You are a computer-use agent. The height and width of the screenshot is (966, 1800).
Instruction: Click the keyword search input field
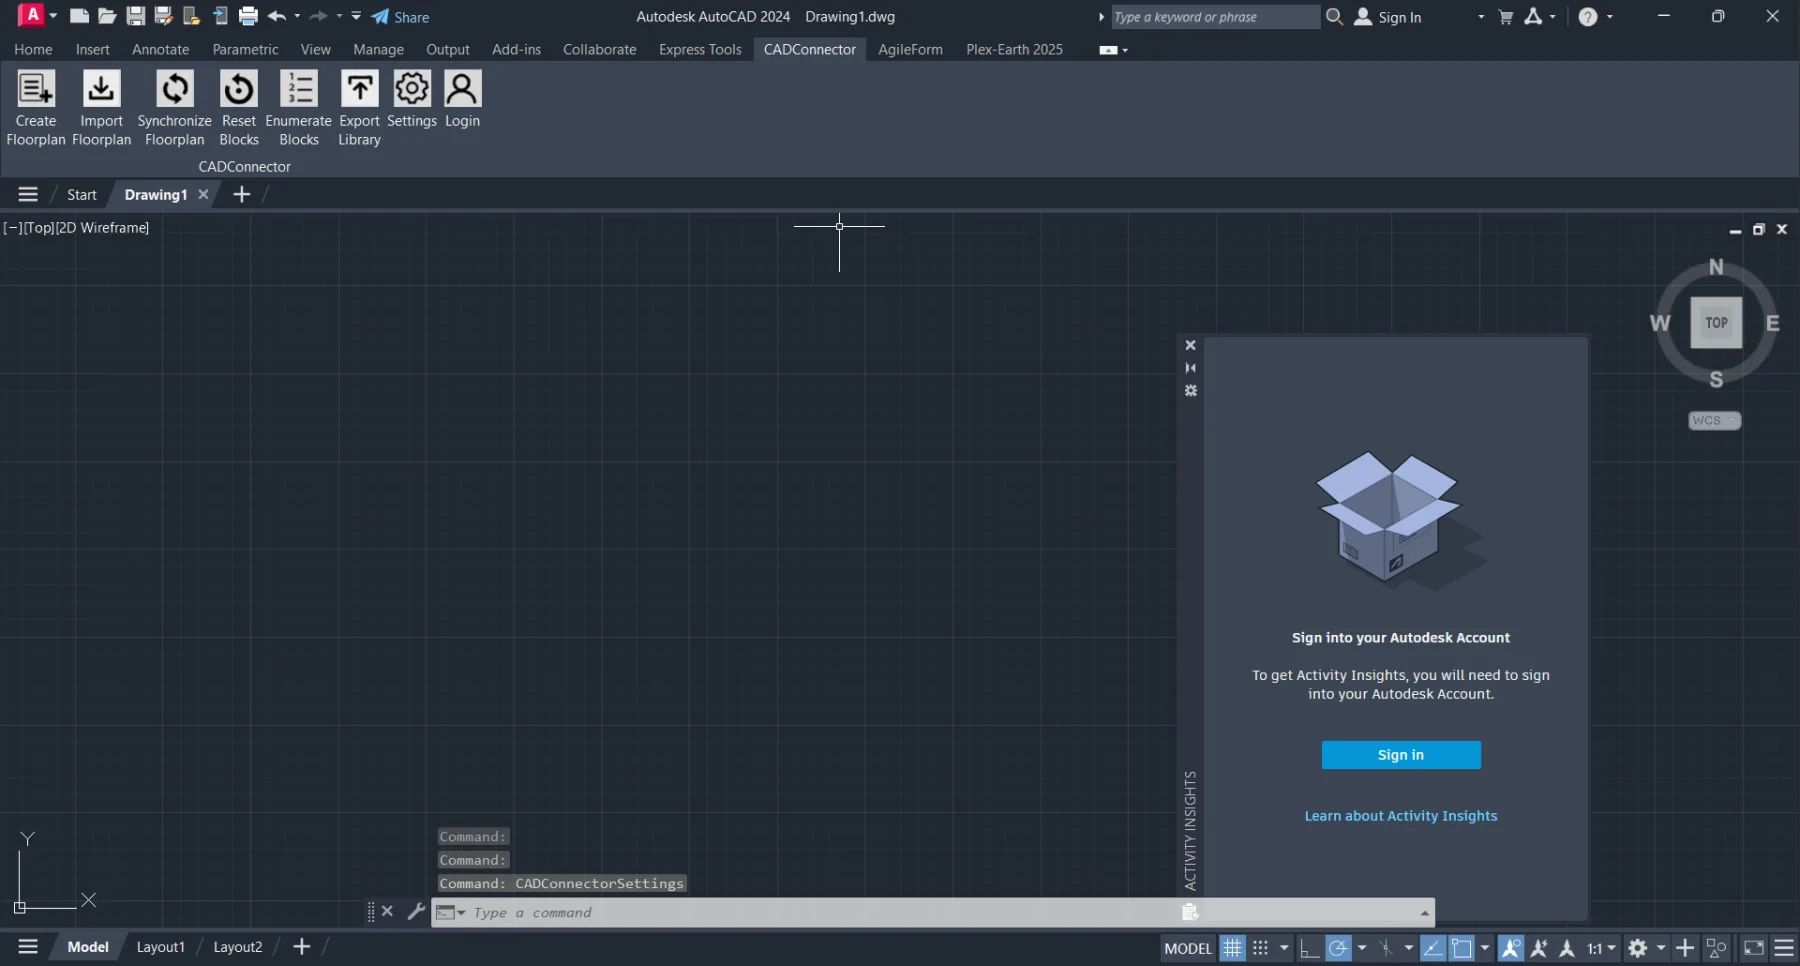pos(1216,17)
